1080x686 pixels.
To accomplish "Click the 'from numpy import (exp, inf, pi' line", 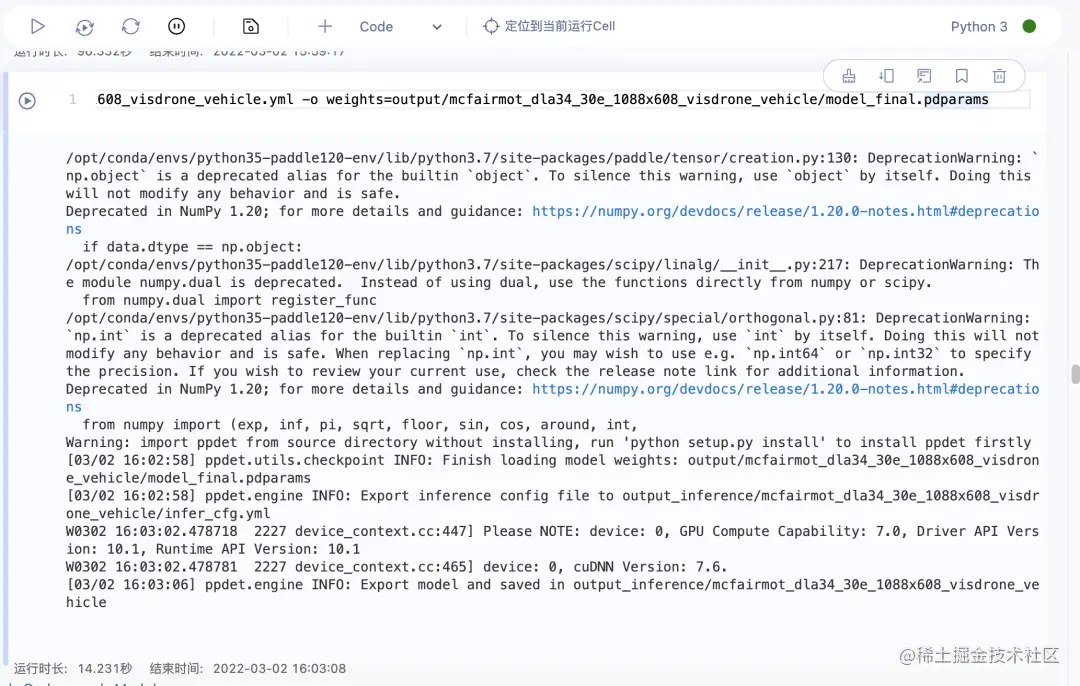I will pyautogui.click(x=360, y=424).
